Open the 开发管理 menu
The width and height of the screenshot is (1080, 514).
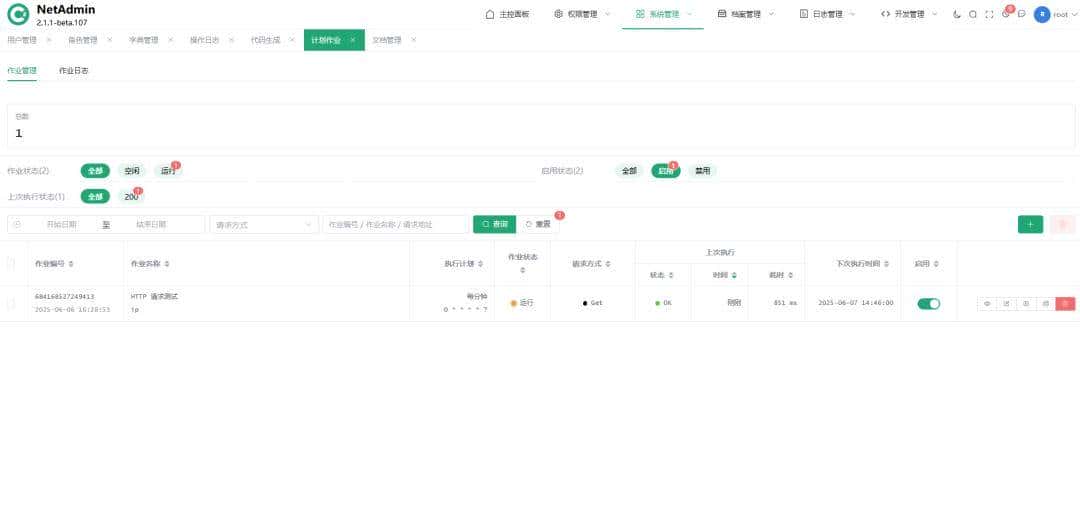[902, 14]
